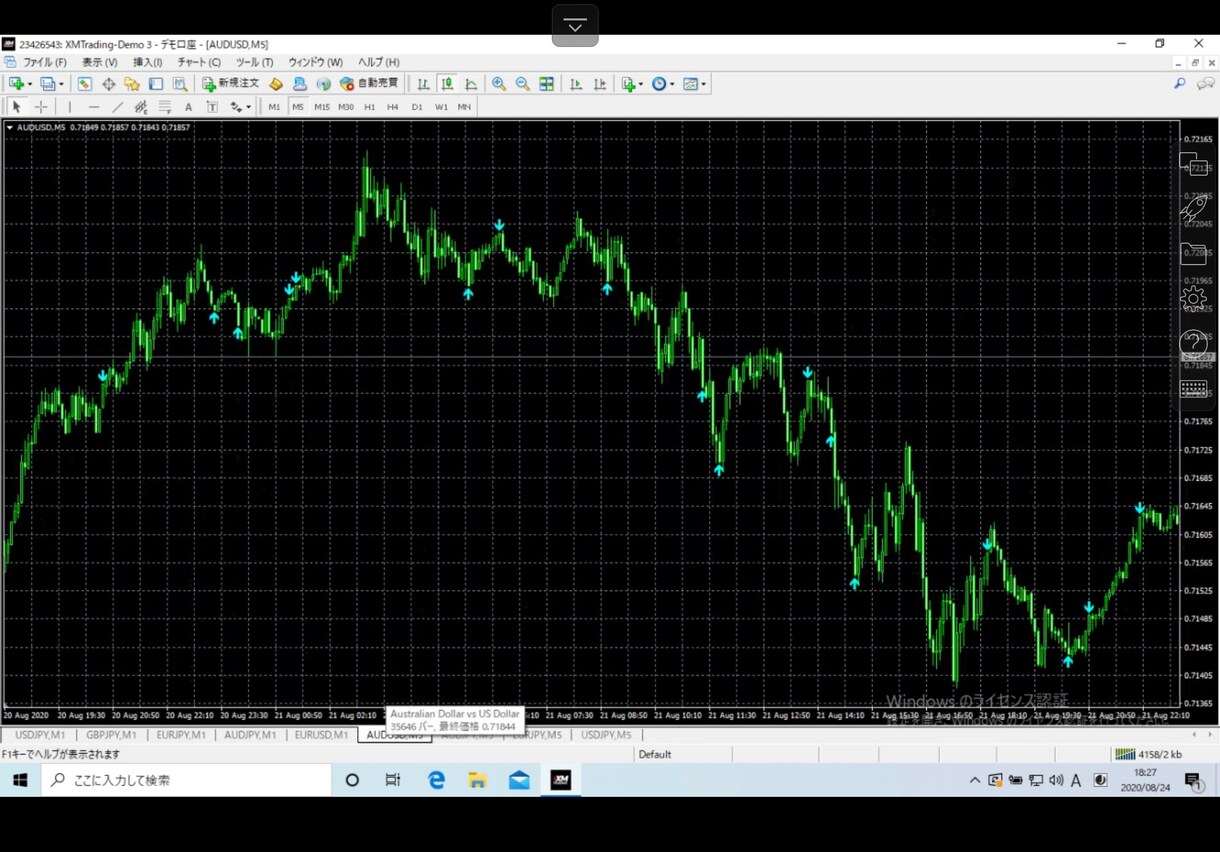Draw a horizontal line

[94, 107]
